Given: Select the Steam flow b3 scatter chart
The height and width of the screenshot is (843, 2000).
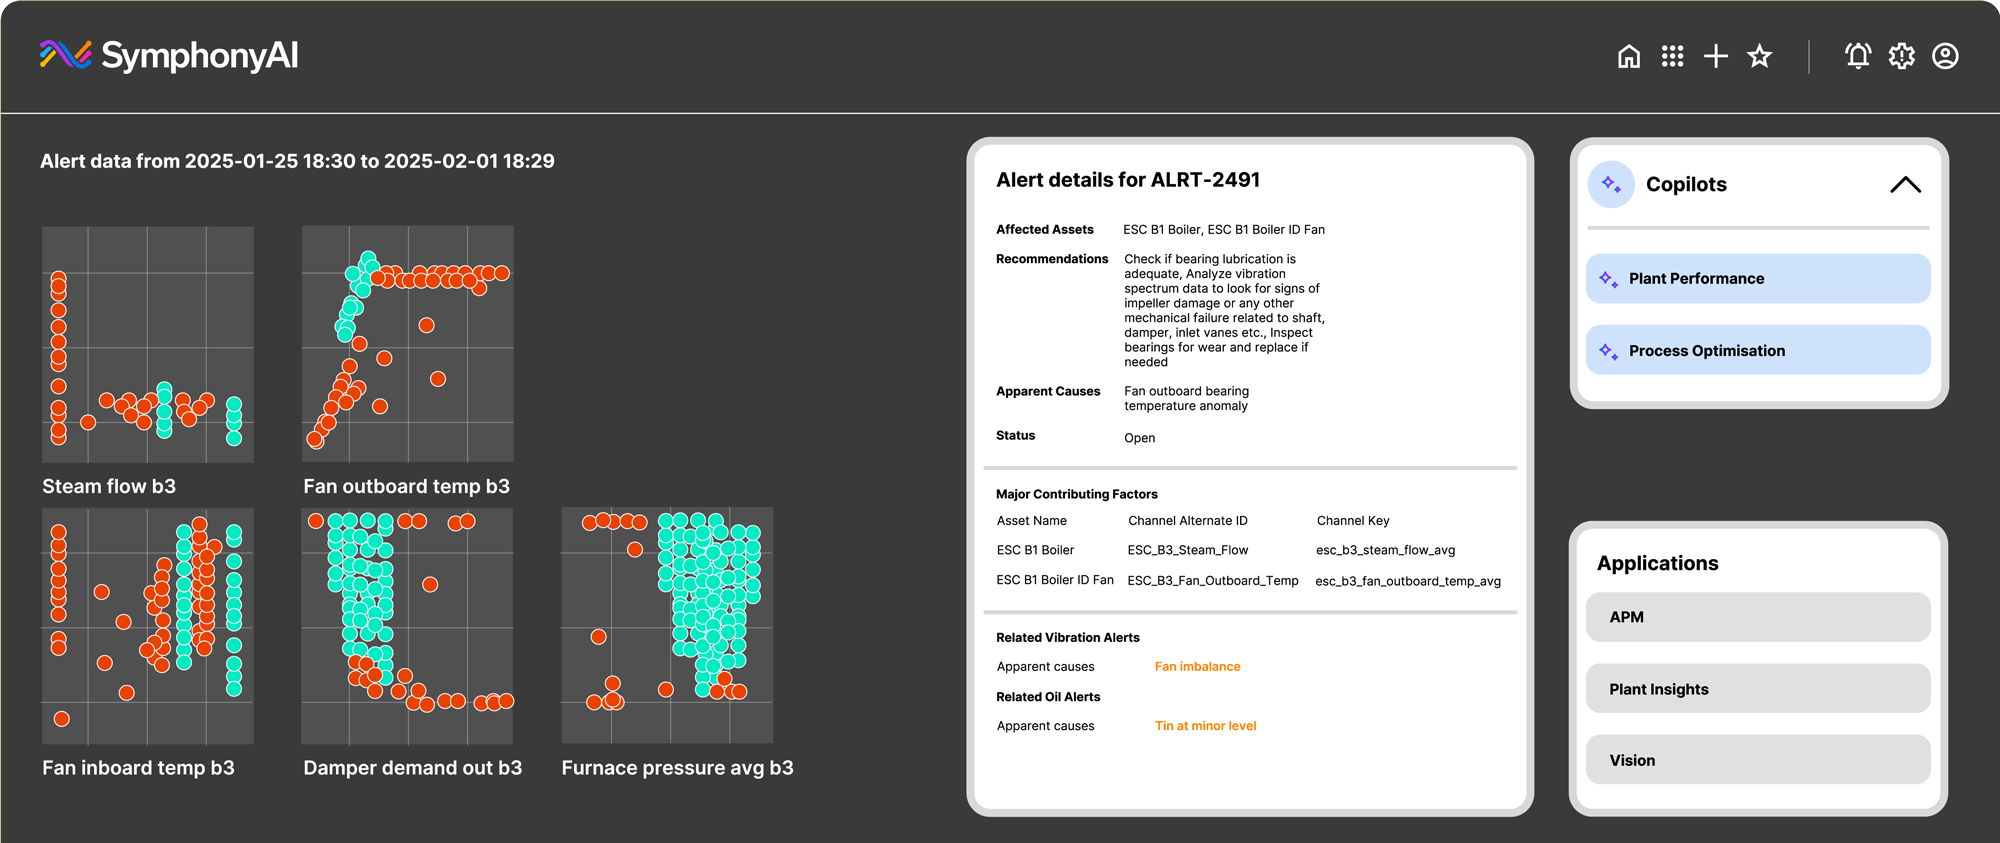Looking at the screenshot, I should coord(148,344).
